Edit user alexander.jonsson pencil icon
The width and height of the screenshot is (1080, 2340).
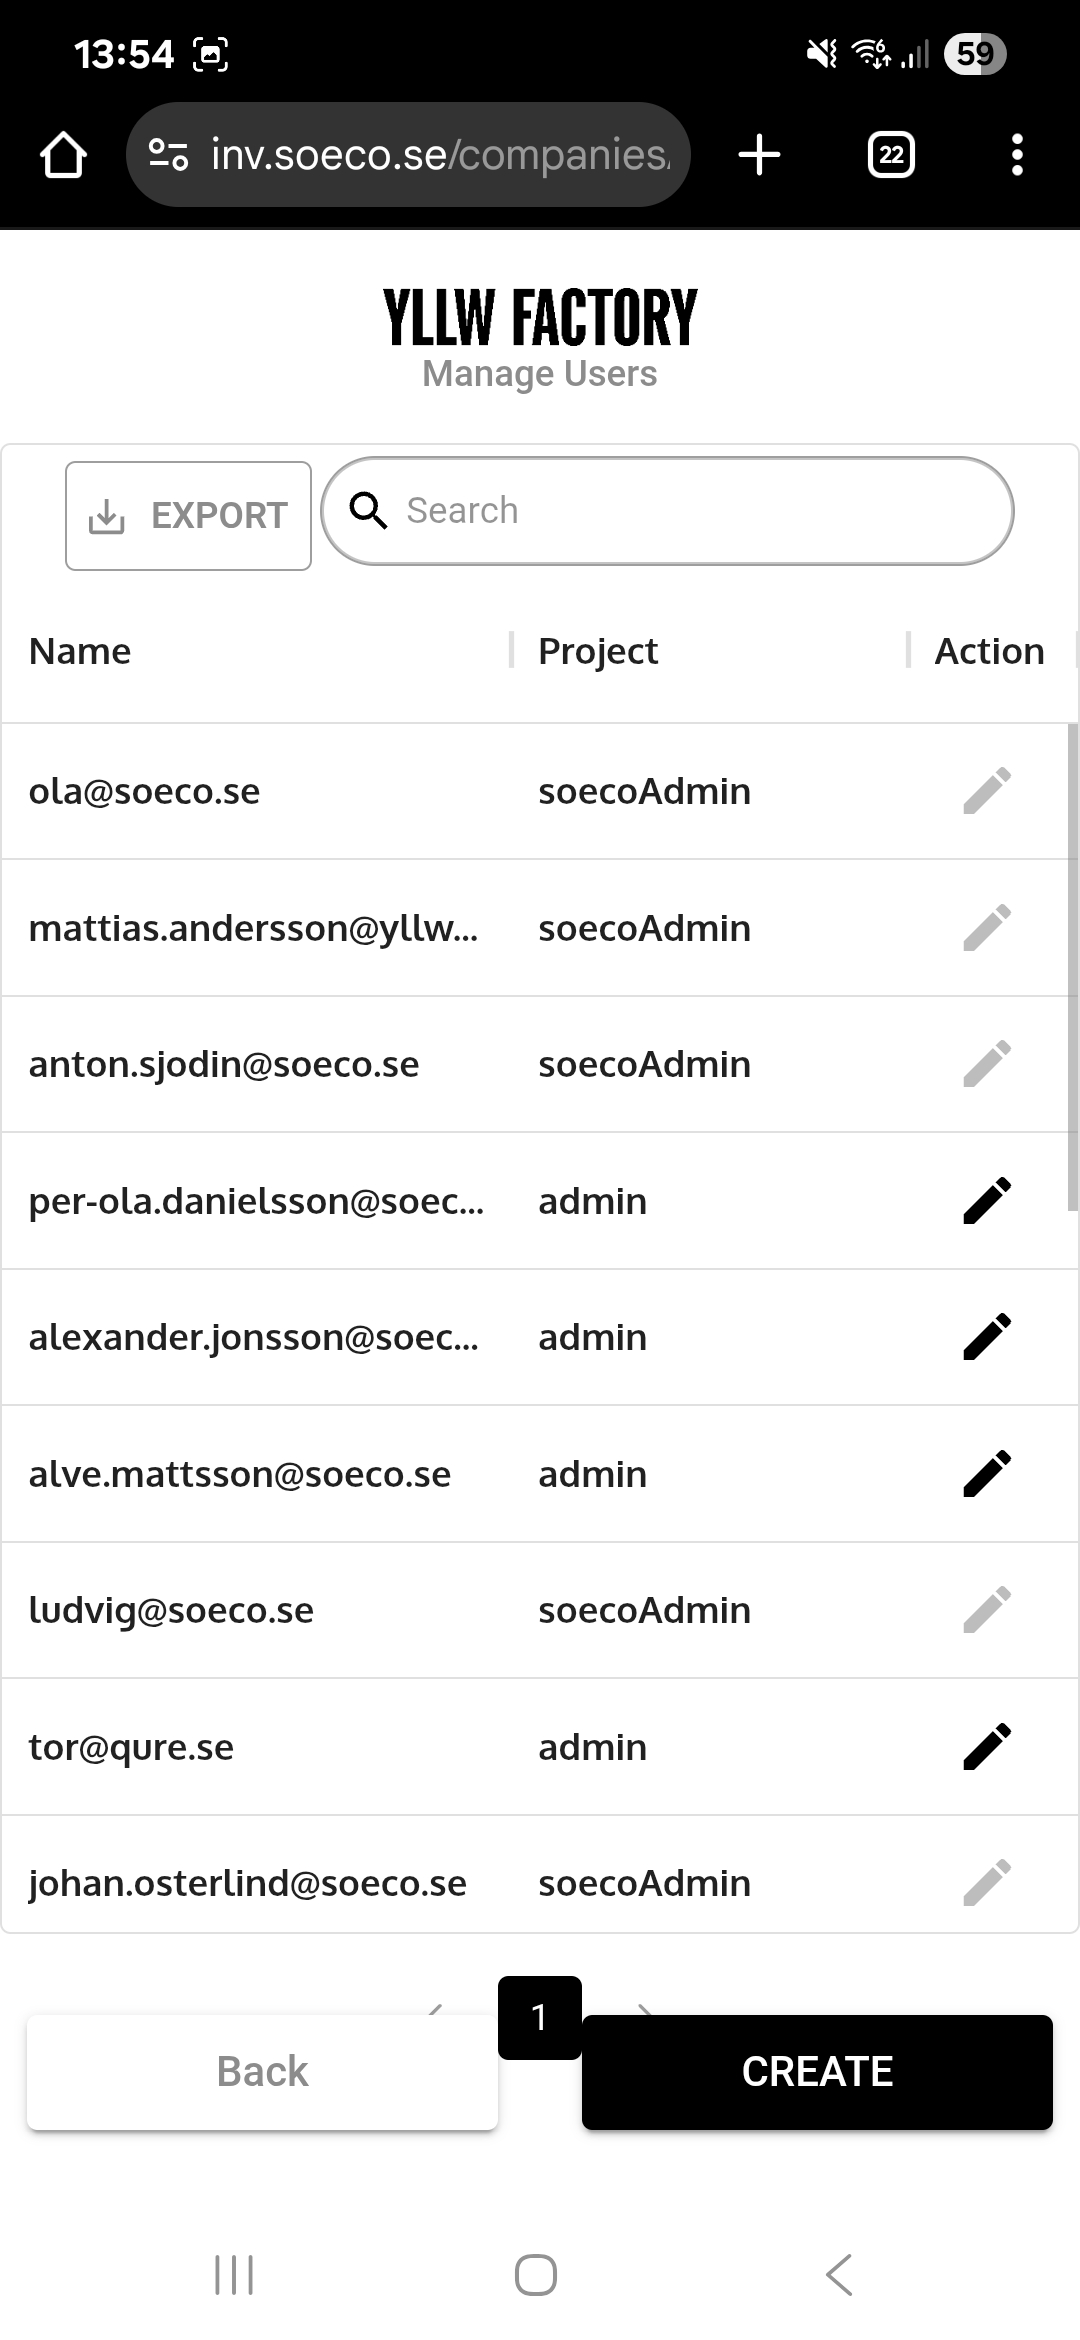[x=987, y=1337]
